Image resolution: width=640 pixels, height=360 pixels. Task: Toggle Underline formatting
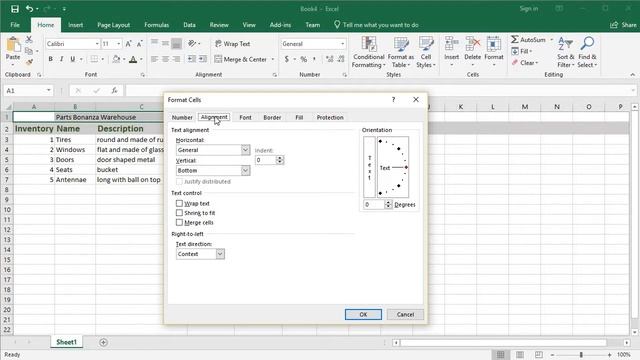tap(73, 59)
